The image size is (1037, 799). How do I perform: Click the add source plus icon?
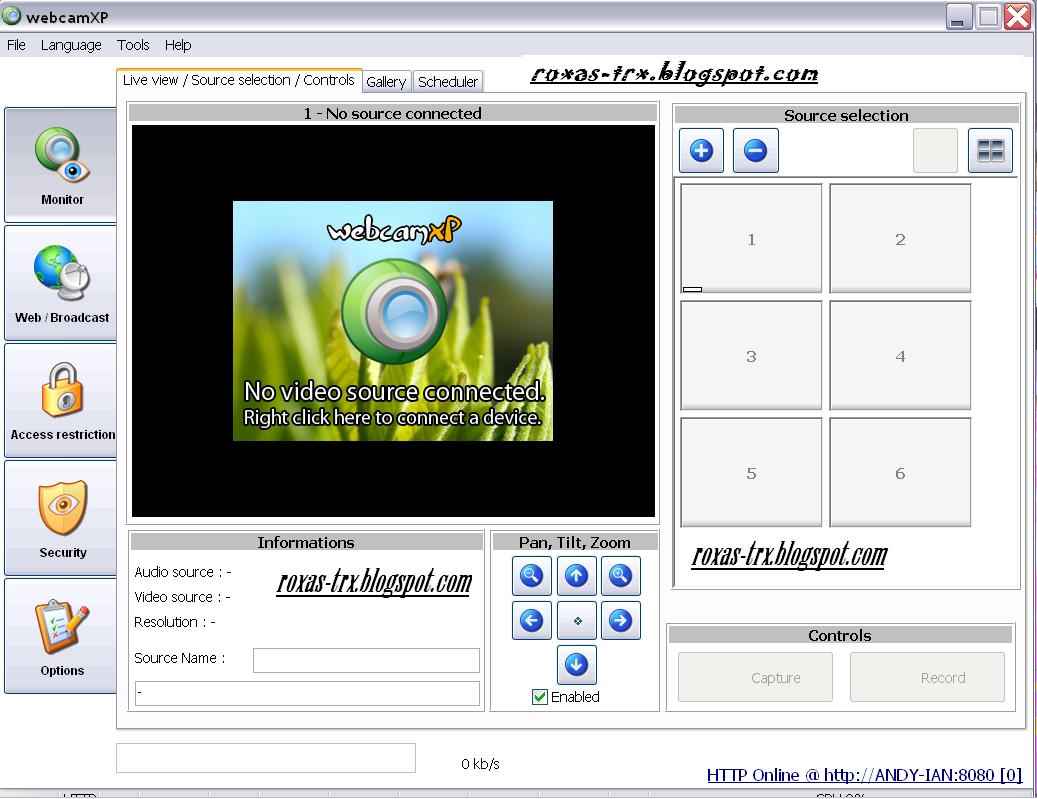pyautogui.click(x=701, y=151)
